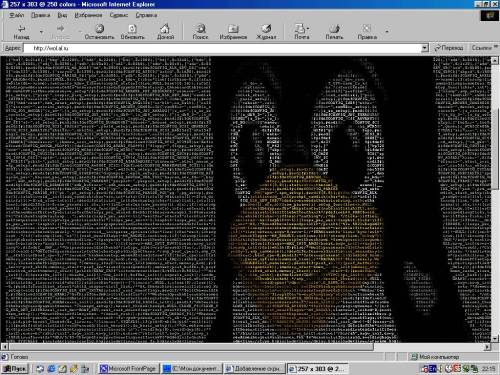Image resolution: width=500 pixels, height=375 pixels.
Task: Click the Refresh (Обновить) toolbar icon
Action: [x=132, y=29]
